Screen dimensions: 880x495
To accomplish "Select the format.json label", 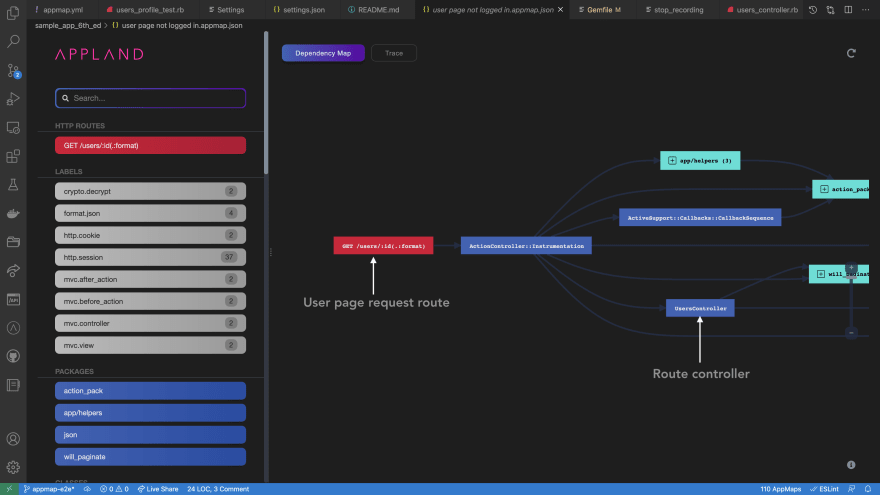I will pos(150,213).
